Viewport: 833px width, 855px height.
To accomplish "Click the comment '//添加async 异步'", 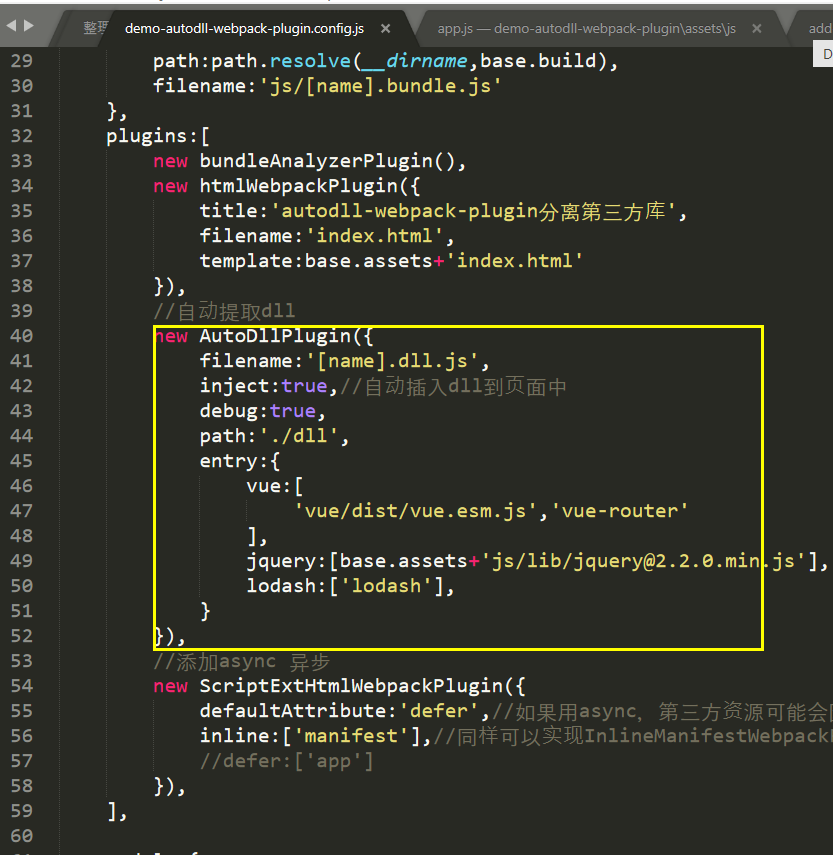I will pyautogui.click(x=242, y=661).
